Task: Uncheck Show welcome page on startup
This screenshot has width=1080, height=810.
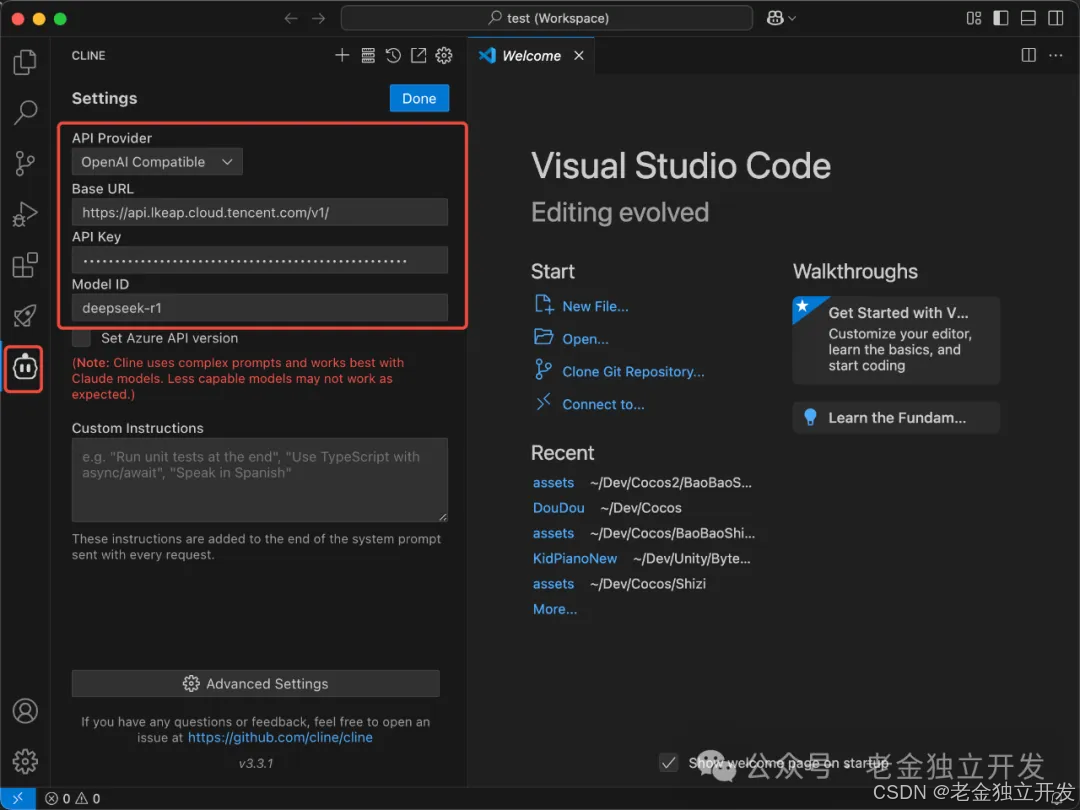Action: pos(668,762)
